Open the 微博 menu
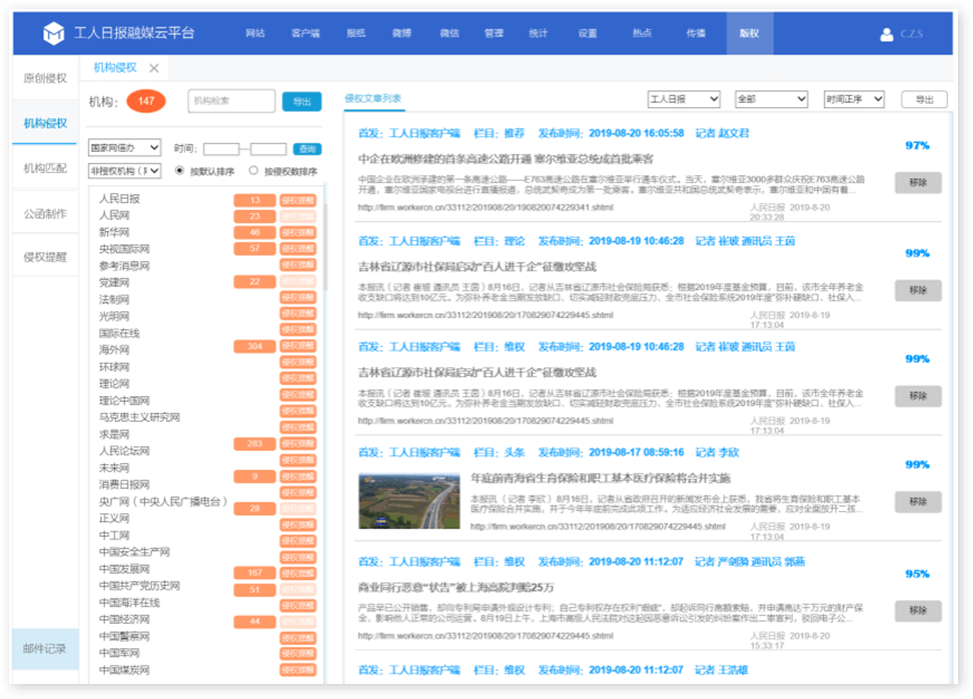Screen dimensions: 973x699 (x=402, y=34)
